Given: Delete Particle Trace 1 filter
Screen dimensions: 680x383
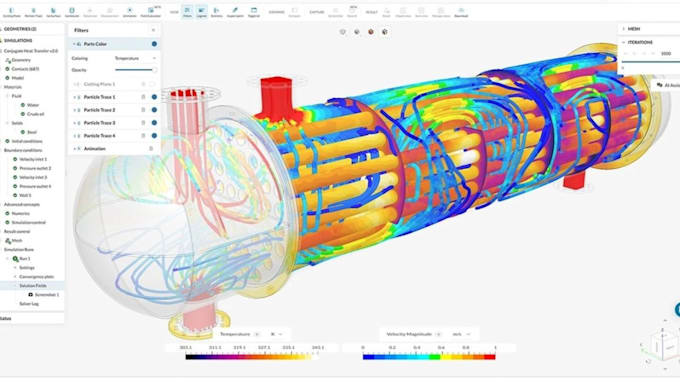Looking at the screenshot, I should point(143,97).
